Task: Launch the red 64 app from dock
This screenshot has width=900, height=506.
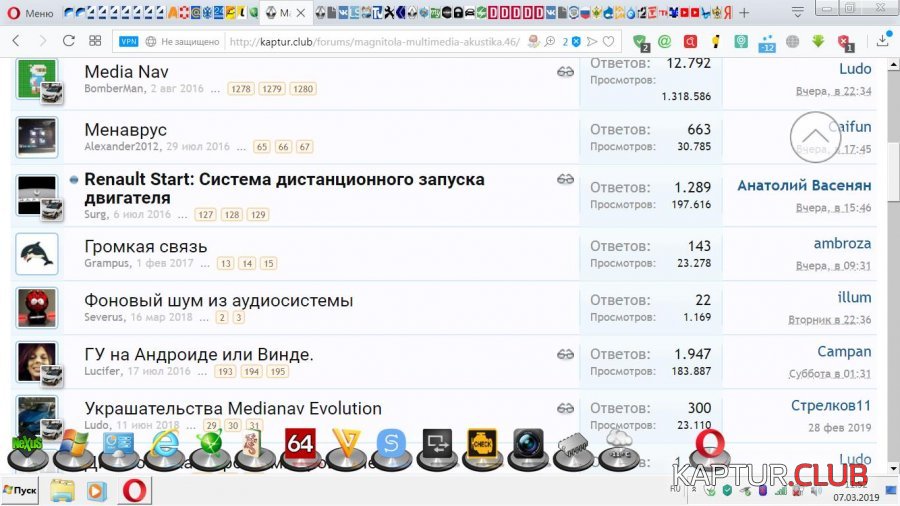Action: pyautogui.click(x=300, y=449)
